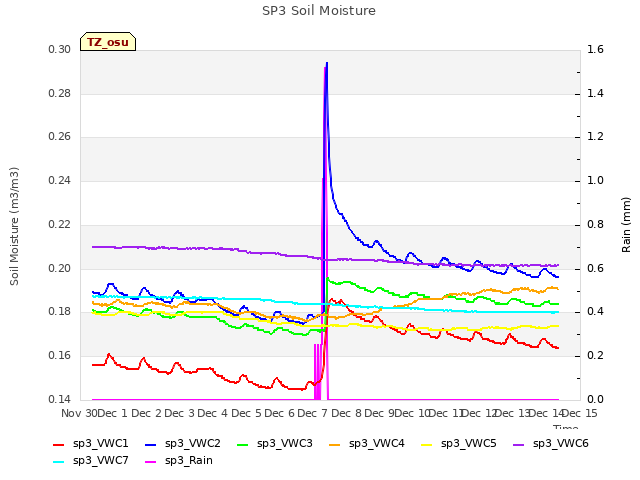Click the 0.8 right axis value
Image resolution: width=640 pixels, height=480 pixels.
(x=595, y=224)
